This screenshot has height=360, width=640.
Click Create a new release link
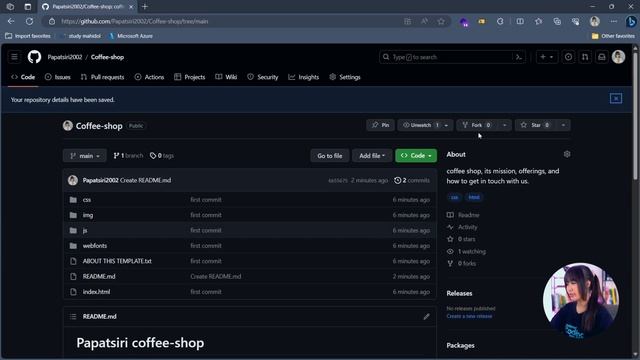coord(469,316)
